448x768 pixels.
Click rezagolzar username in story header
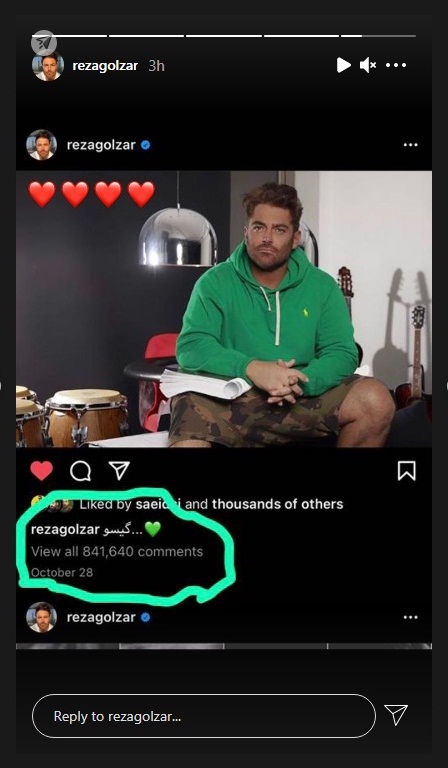(x=105, y=66)
